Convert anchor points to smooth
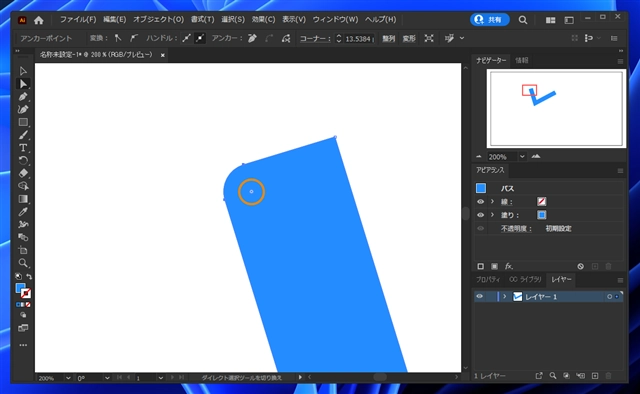 [x=133, y=38]
